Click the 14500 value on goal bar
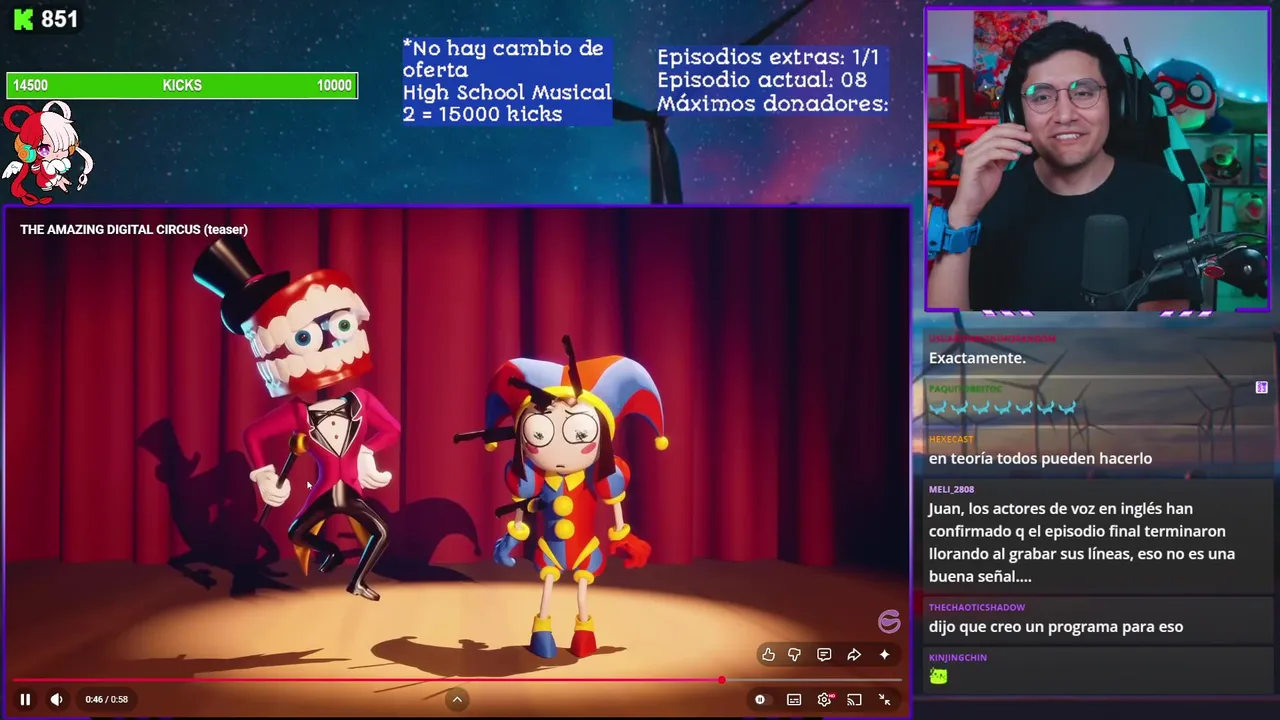This screenshot has width=1280, height=720. (x=30, y=86)
